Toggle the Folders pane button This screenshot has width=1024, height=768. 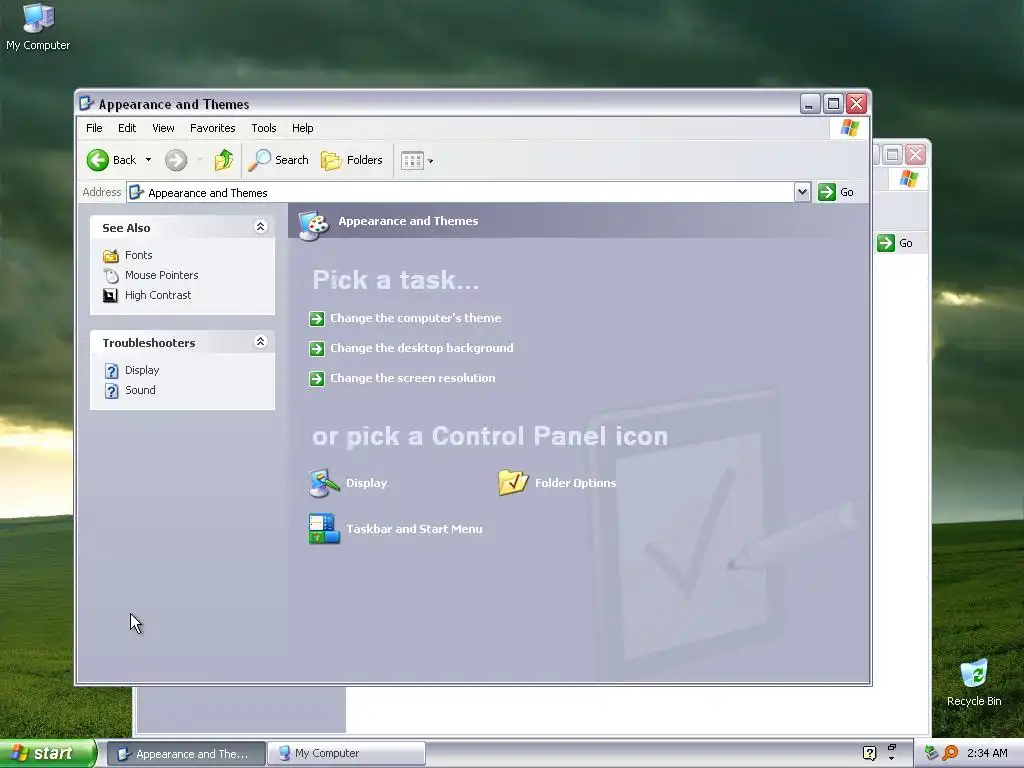click(x=352, y=160)
